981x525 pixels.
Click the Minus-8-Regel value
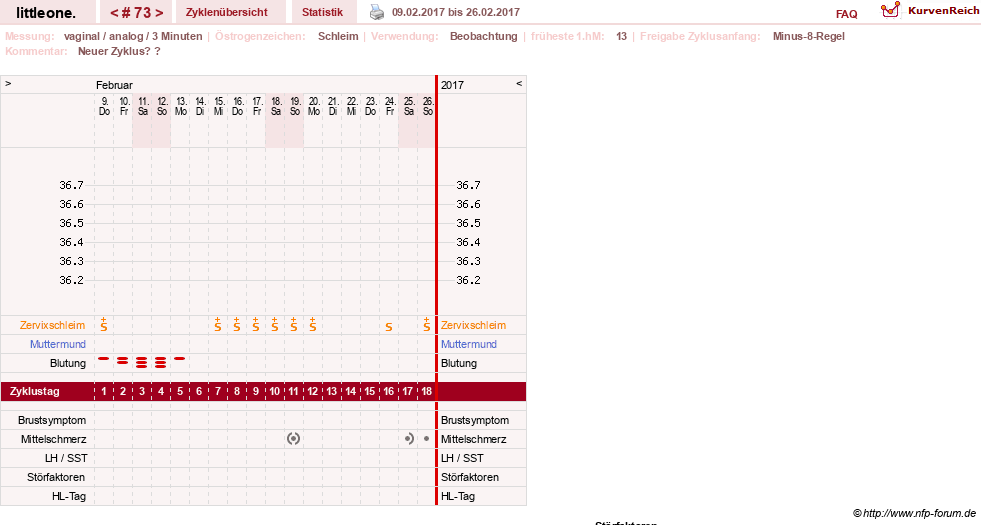tap(808, 36)
